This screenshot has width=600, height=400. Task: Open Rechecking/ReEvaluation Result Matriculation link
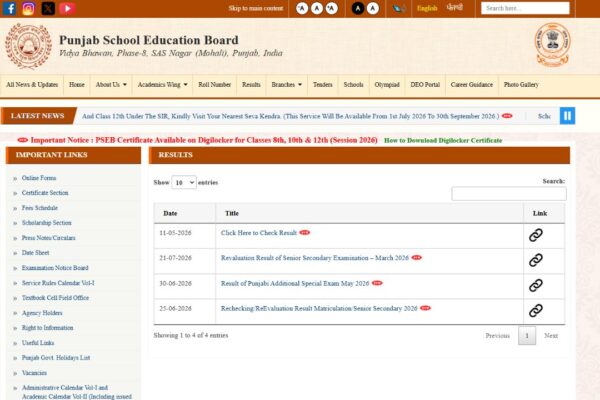(x=319, y=309)
